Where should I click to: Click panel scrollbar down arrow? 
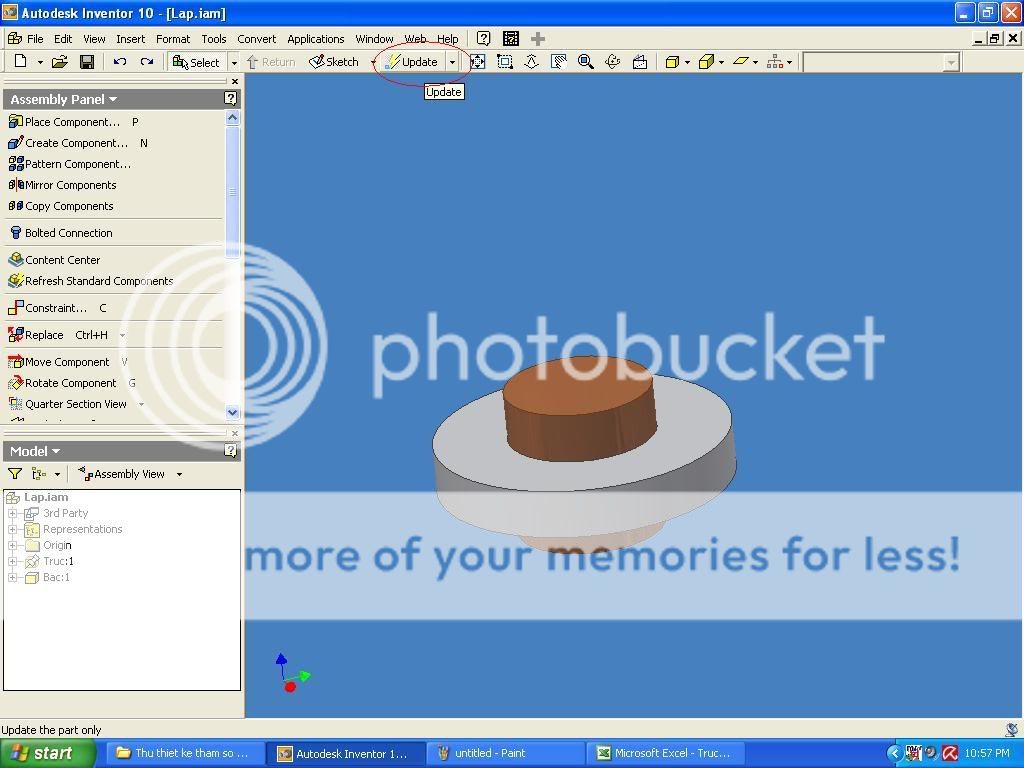click(232, 412)
